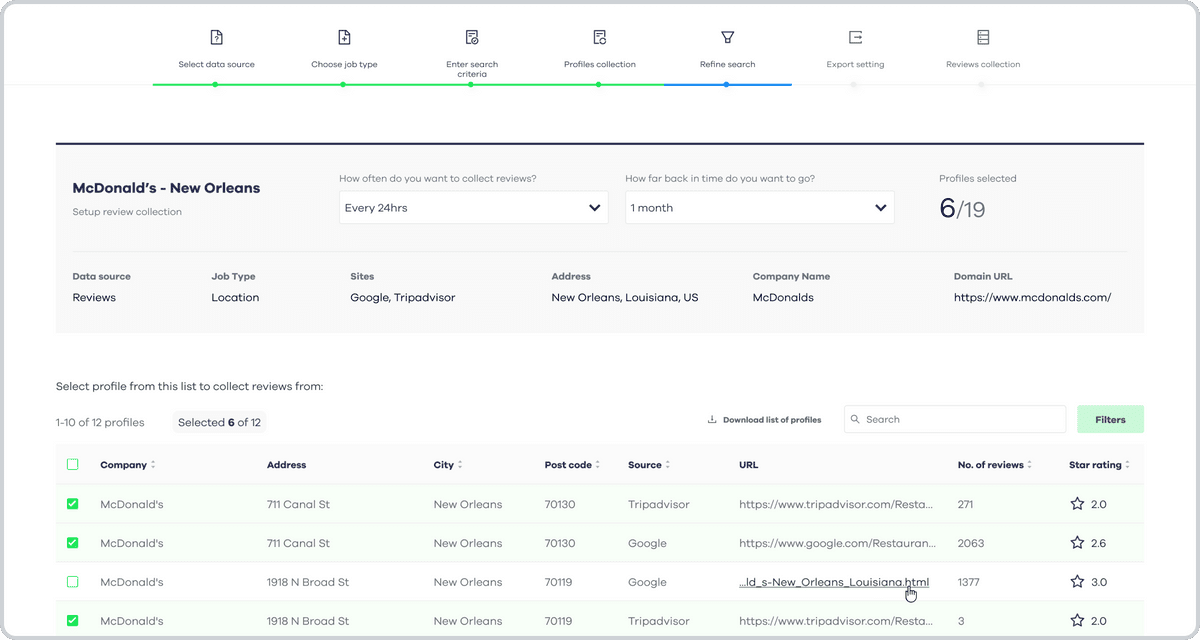This screenshot has height=640, width=1200.
Task: Click the Reviews collection step icon
Action: (983, 36)
